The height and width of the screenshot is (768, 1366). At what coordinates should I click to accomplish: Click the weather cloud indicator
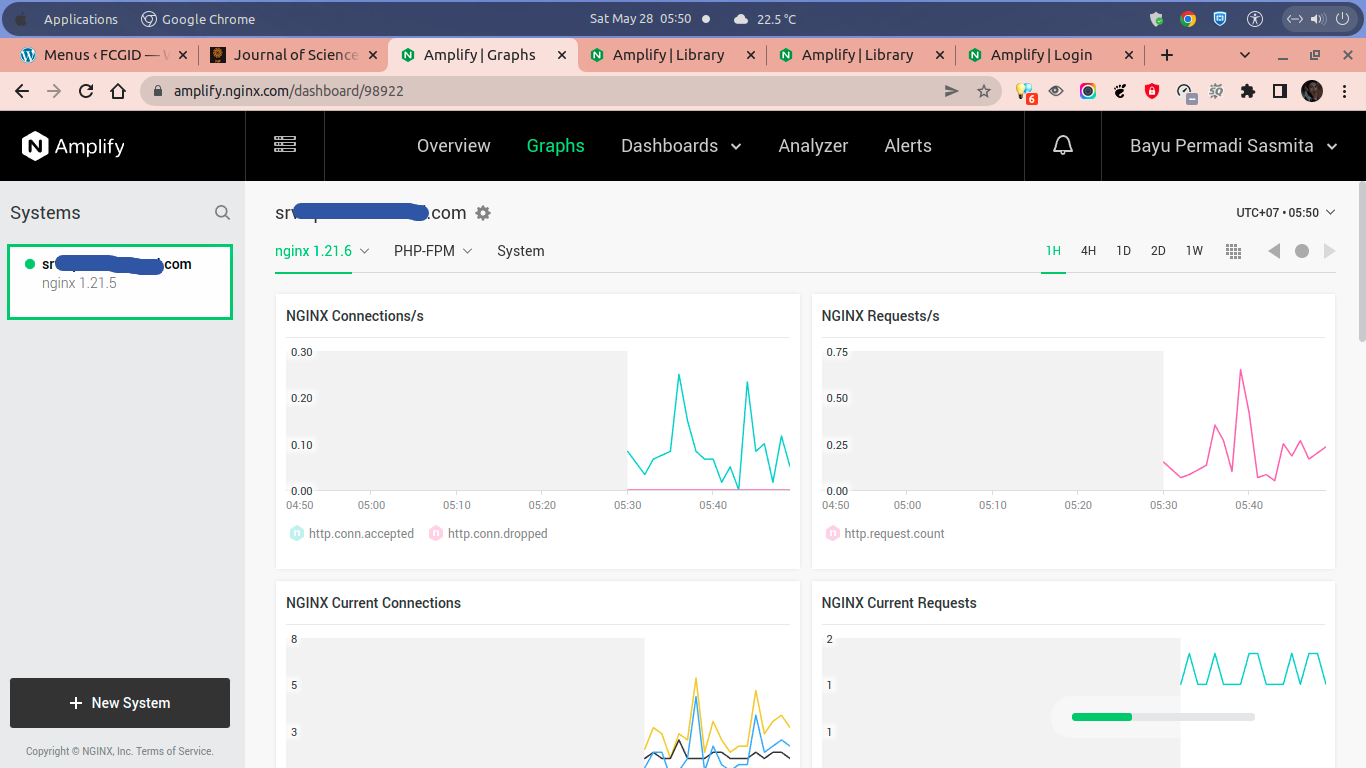pyautogui.click(x=741, y=19)
